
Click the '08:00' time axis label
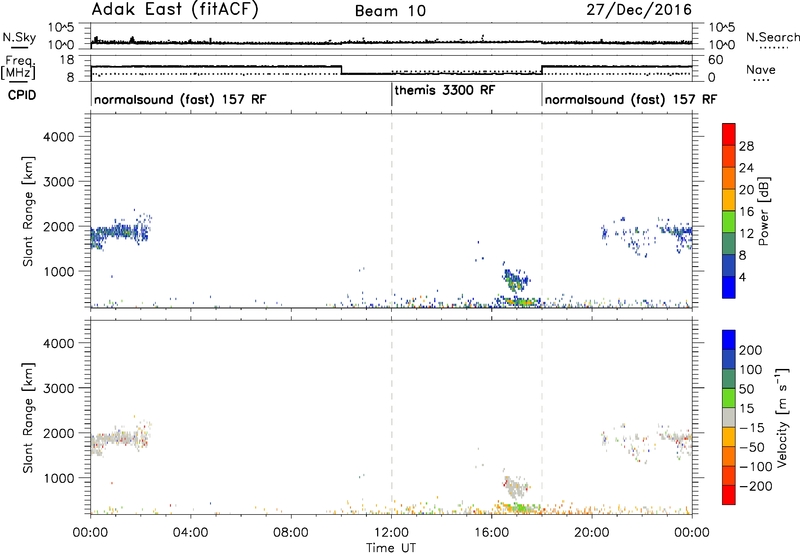click(x=291, y=533)
